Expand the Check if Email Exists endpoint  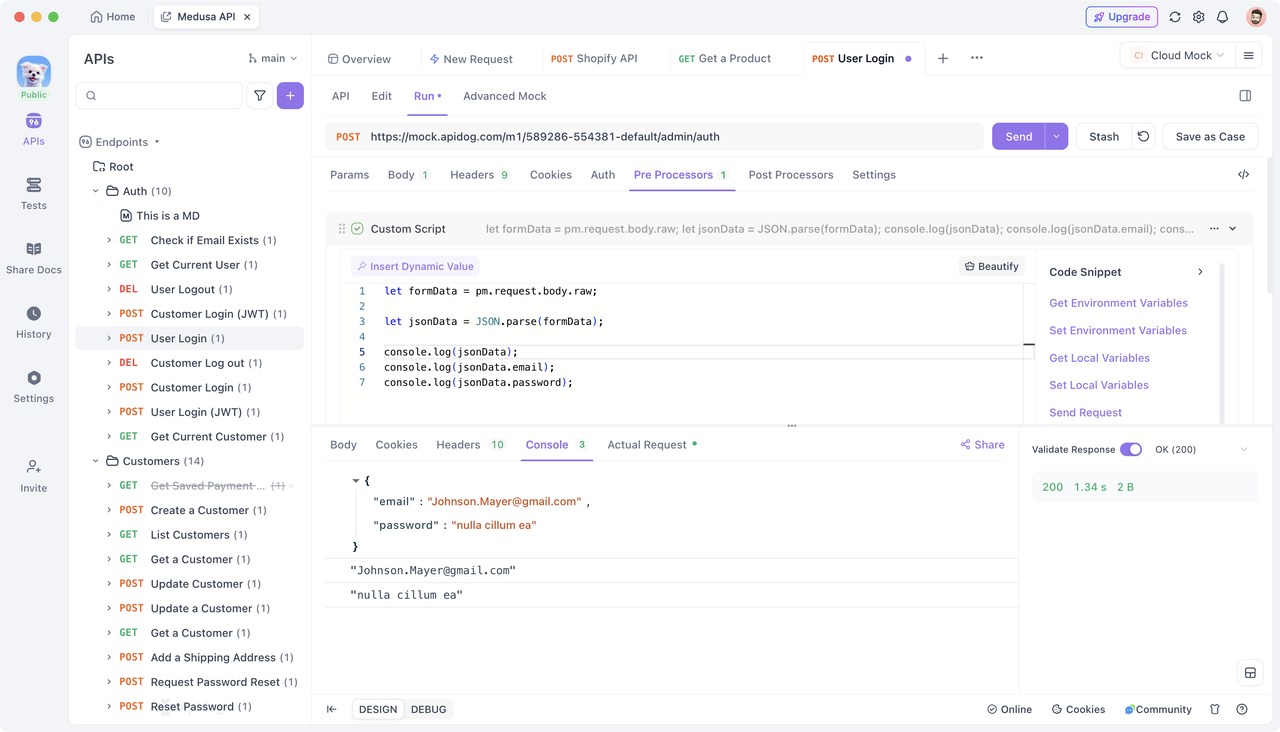tap(109, 240)
